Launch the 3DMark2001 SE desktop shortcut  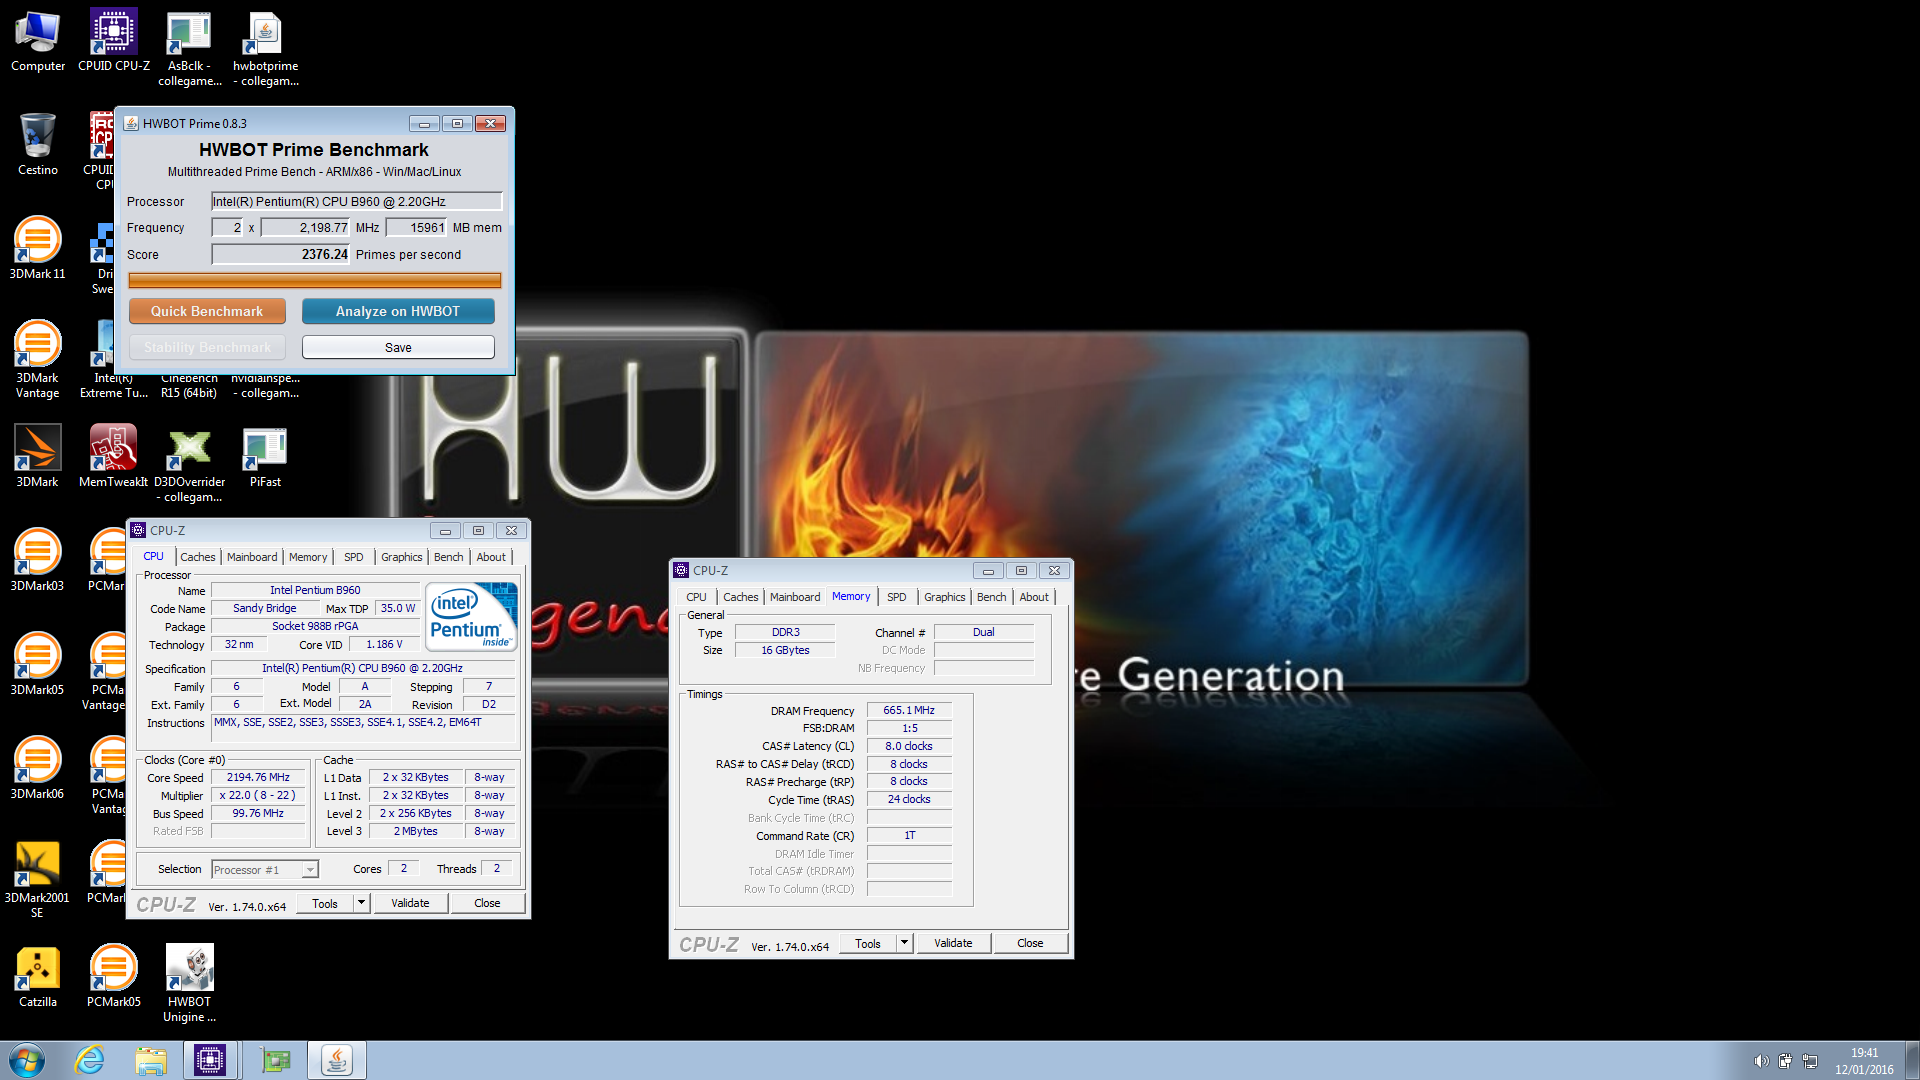click(x=38, y=880)
